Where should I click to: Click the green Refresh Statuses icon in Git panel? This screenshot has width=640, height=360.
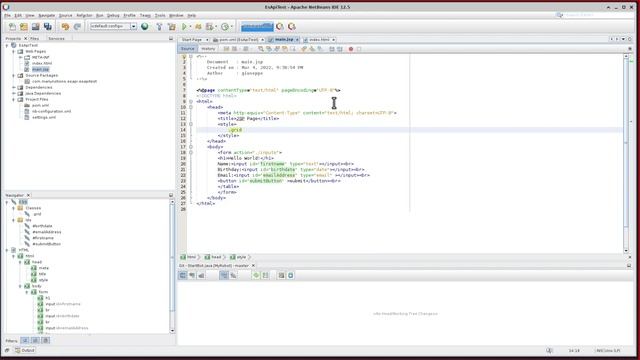tap(256, 276)
